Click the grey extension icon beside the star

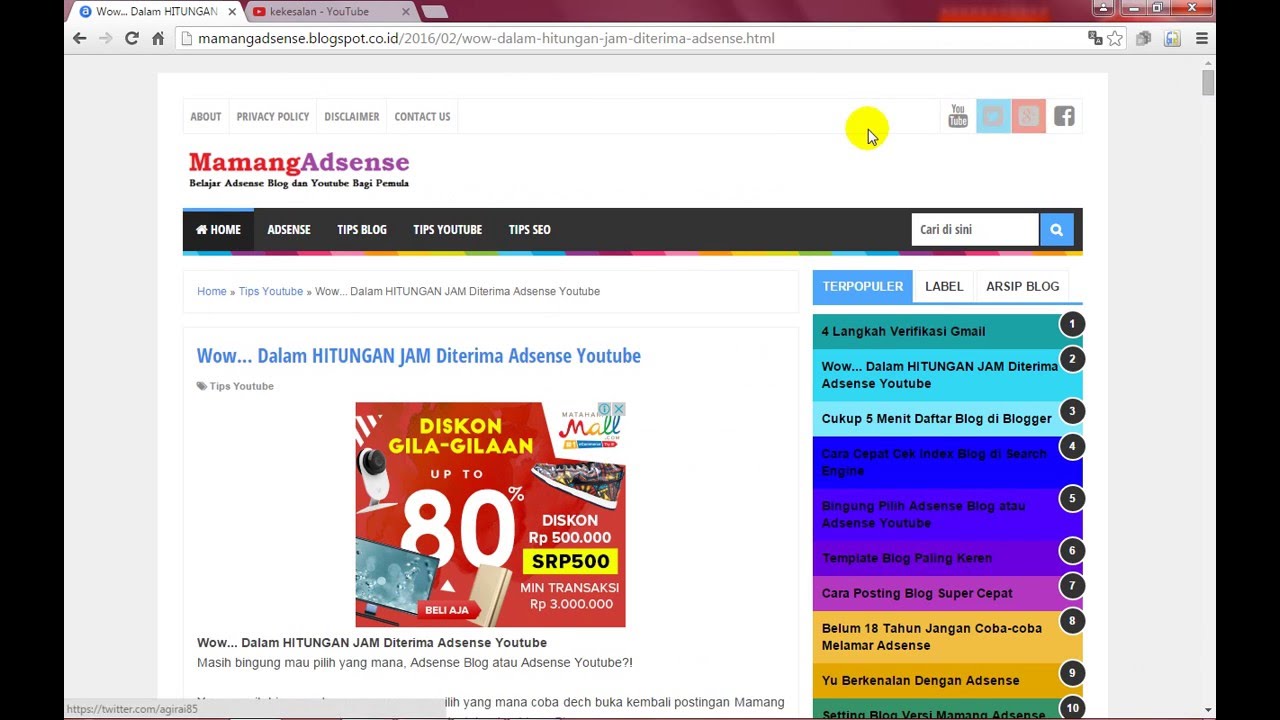(1143, 38)
